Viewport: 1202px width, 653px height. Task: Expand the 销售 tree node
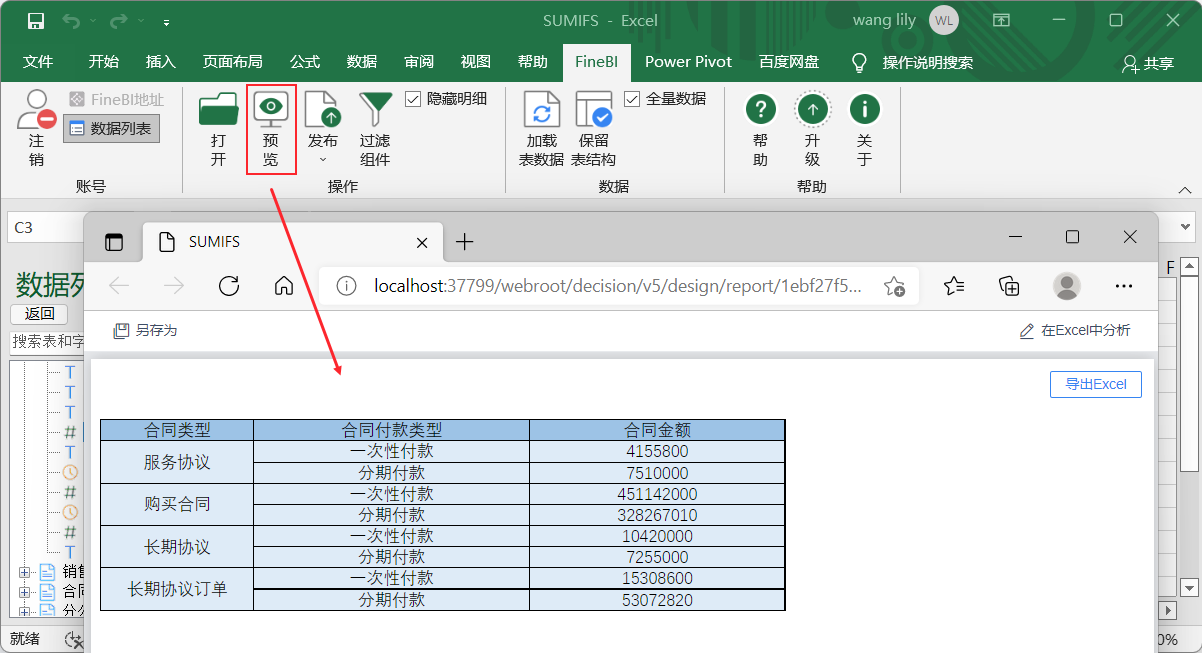[24, 572]
